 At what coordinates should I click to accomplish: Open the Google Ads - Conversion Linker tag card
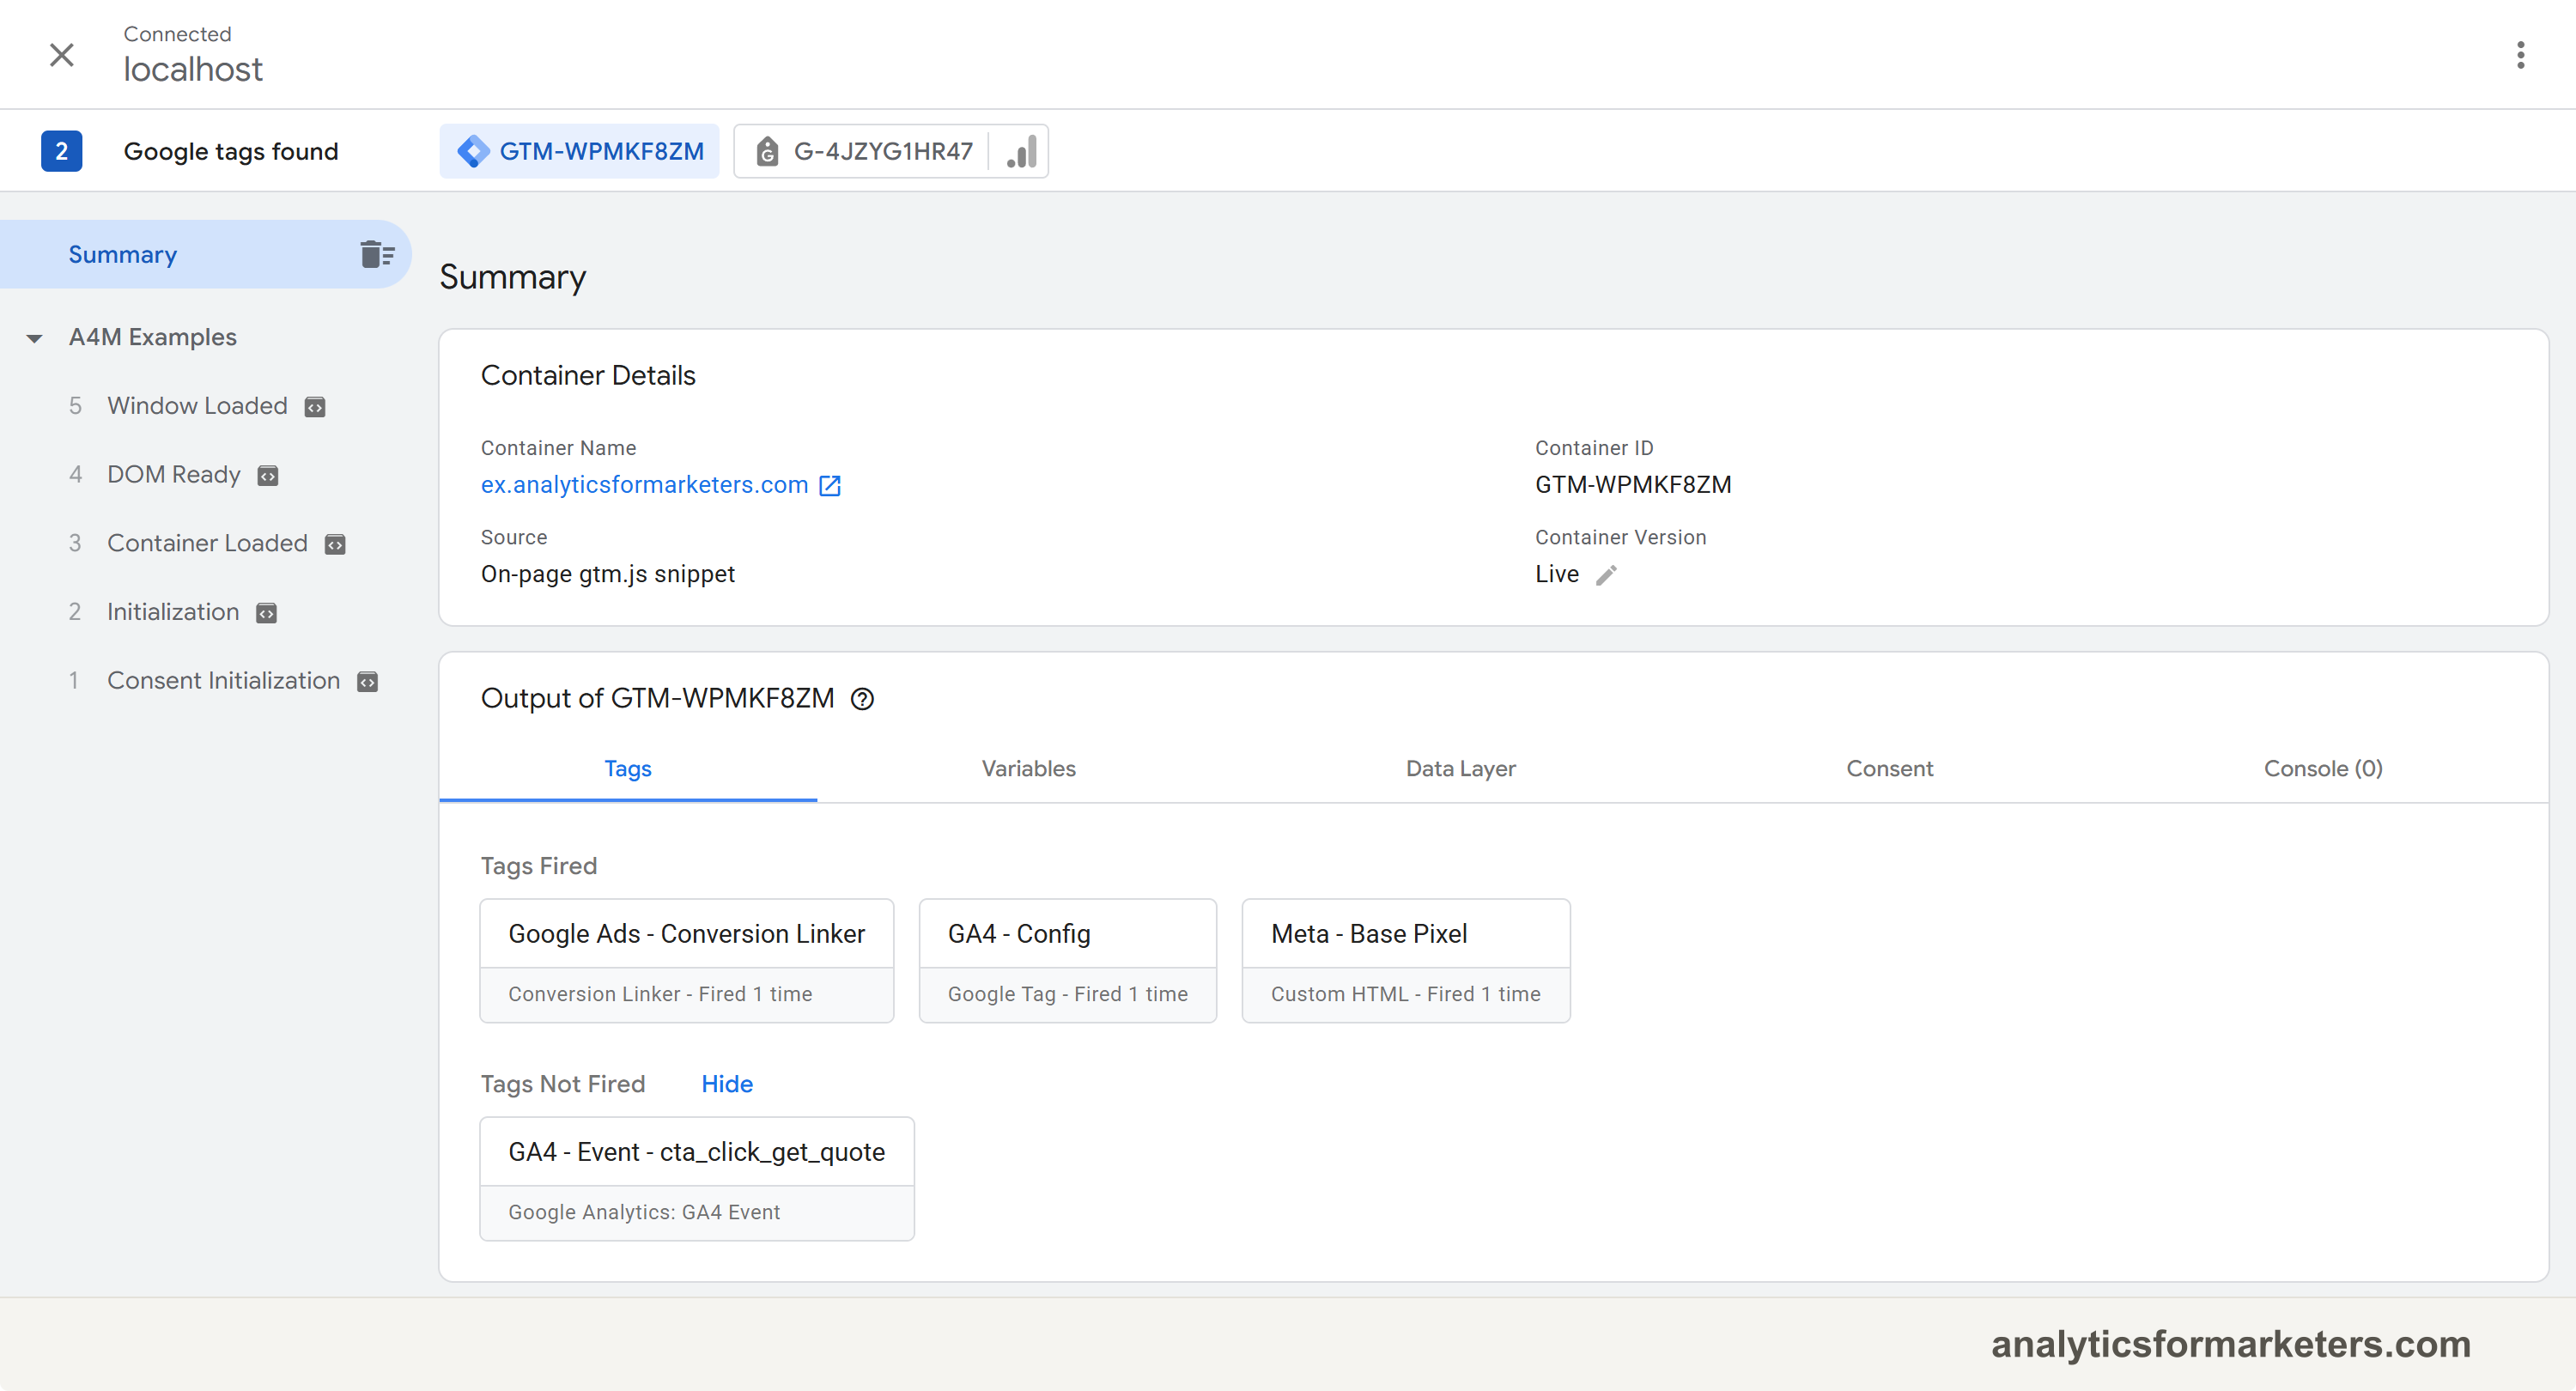pos(686,960)
